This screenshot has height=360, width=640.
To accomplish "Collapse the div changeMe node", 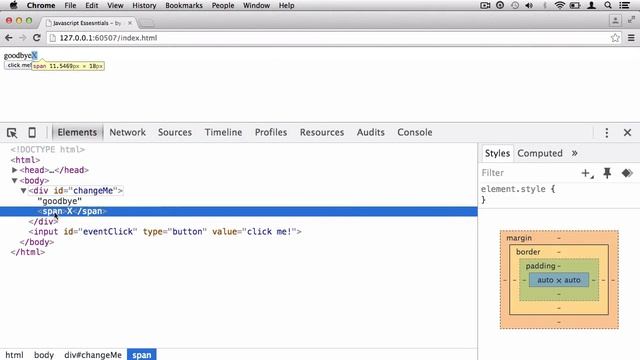I will [24, 191].
